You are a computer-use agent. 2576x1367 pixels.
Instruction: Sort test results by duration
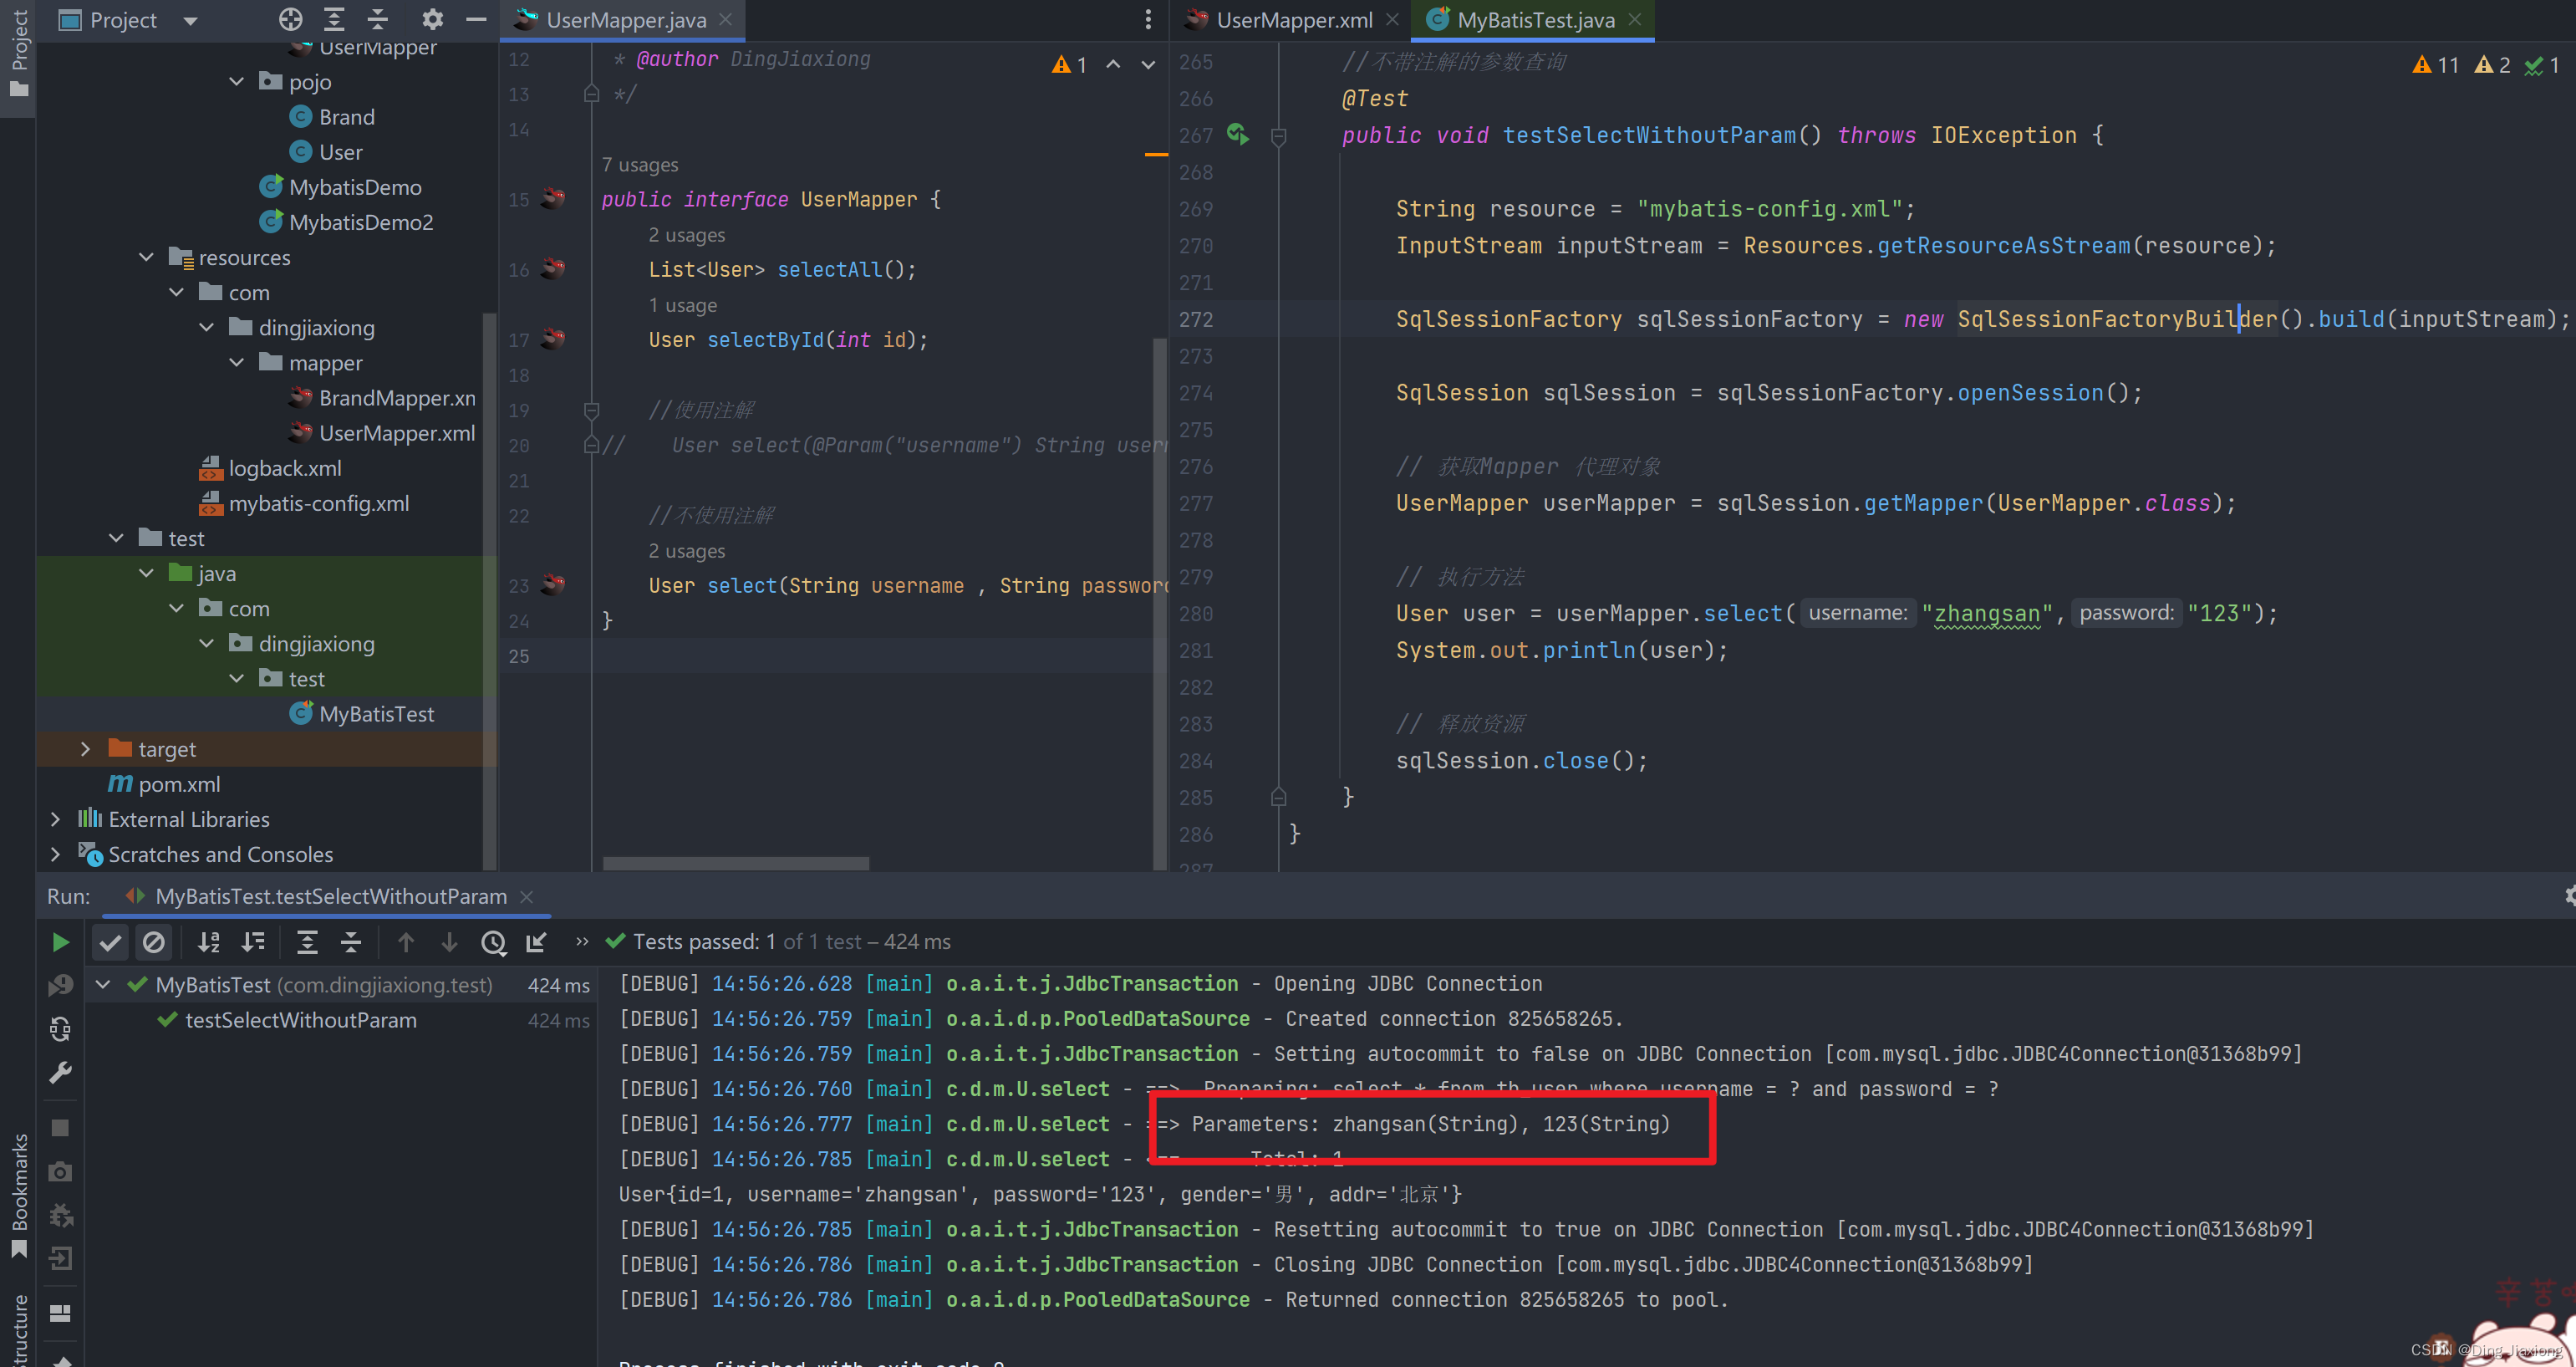pos(253,941)
